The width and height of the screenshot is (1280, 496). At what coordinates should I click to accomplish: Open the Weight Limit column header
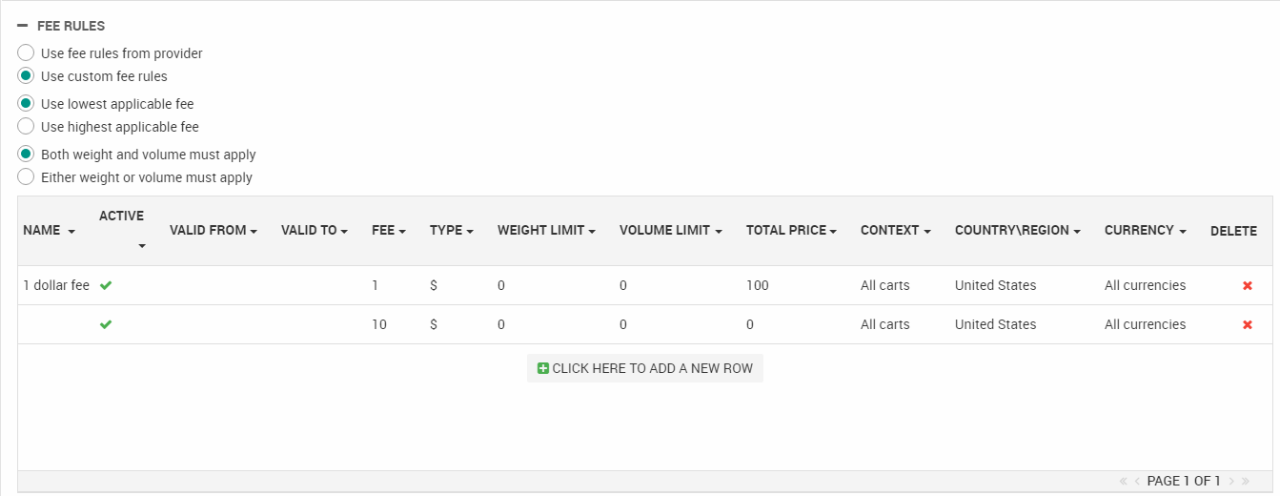pos(546,231)
